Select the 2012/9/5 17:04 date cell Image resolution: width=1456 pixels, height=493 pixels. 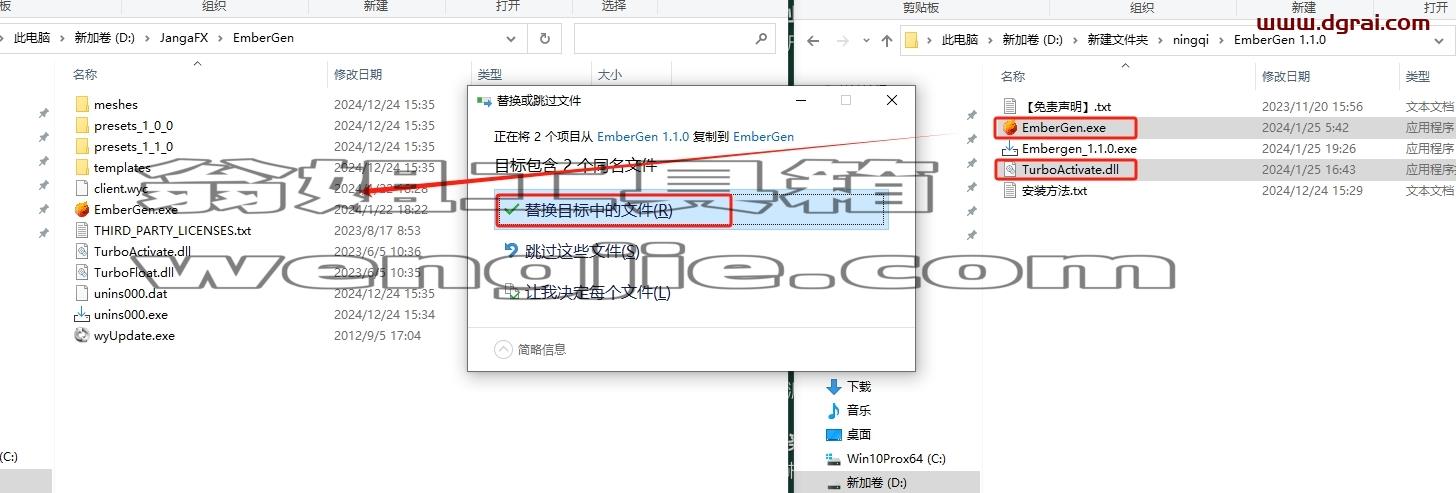tap(377, 335)
